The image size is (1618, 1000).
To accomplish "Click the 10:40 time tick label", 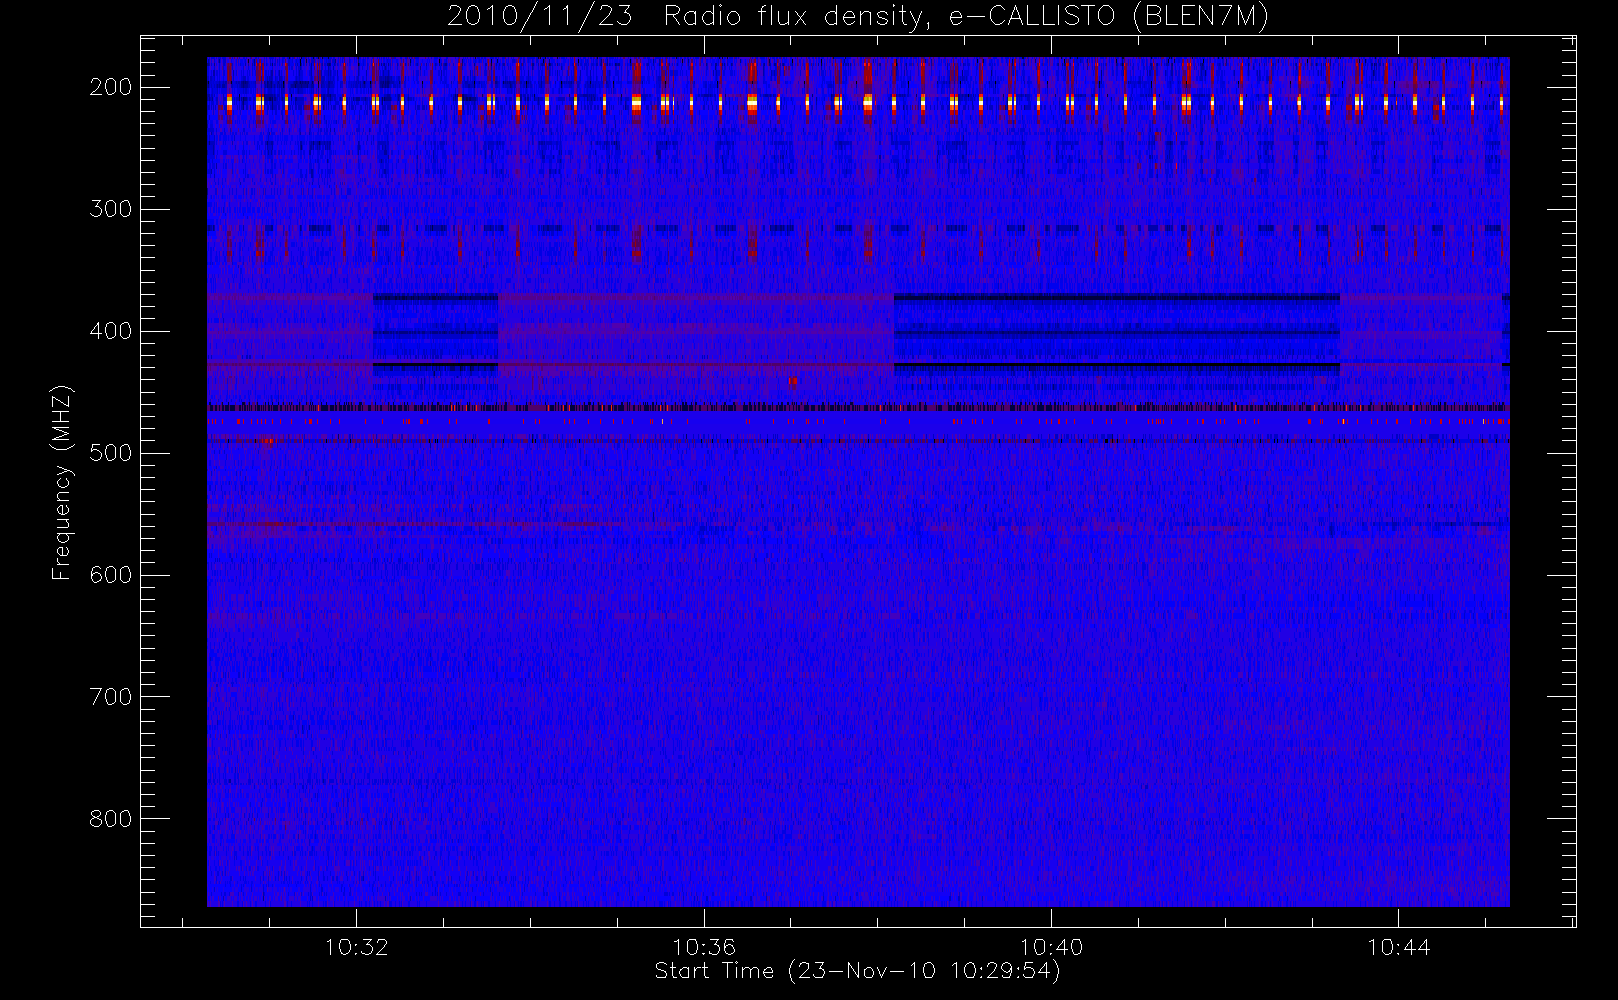I will click(1051, 947).
